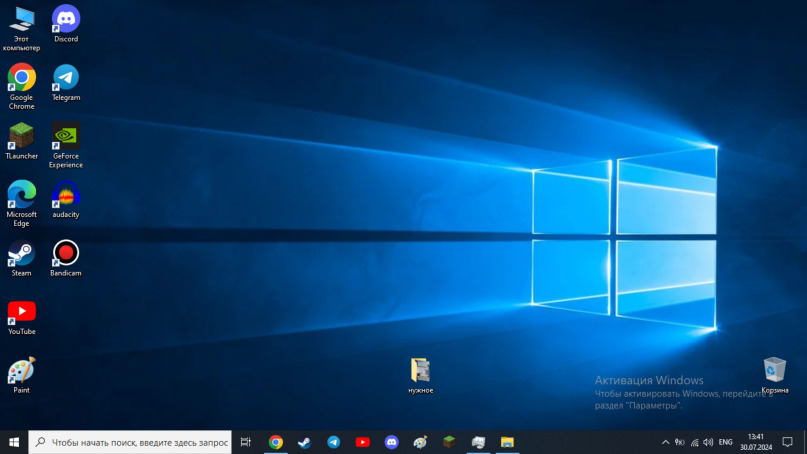Select the Microsoft Edge desktop icon

pos(21,194)
